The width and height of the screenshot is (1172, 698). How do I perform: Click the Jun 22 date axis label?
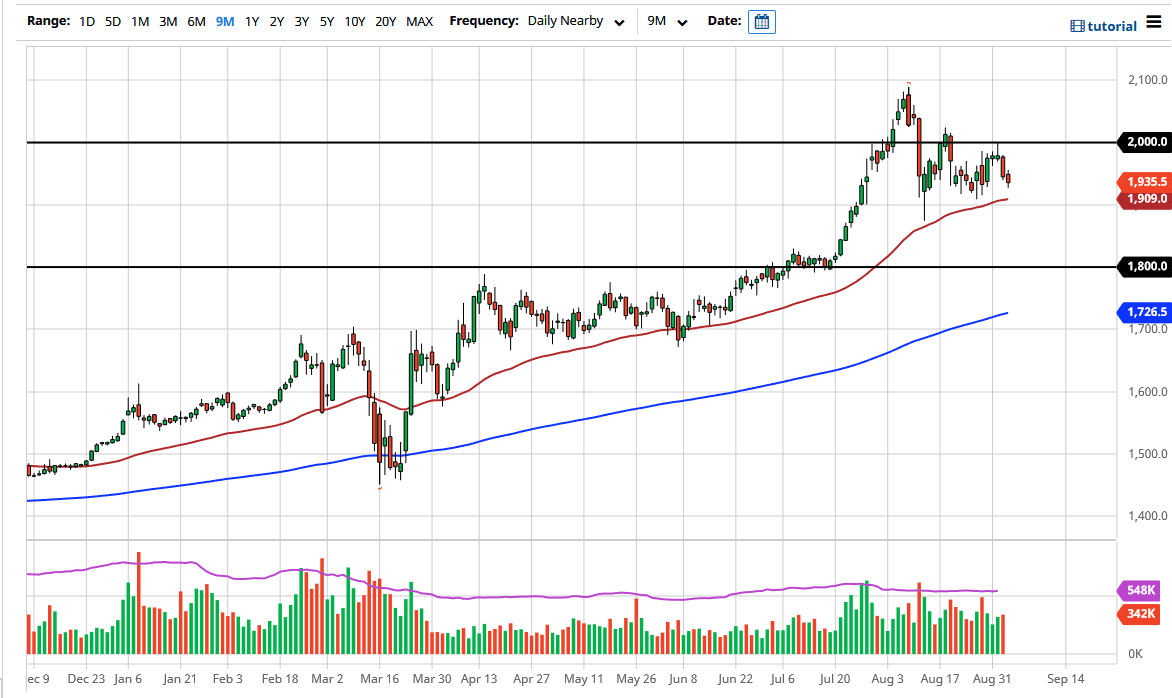[x=735, y=679]
